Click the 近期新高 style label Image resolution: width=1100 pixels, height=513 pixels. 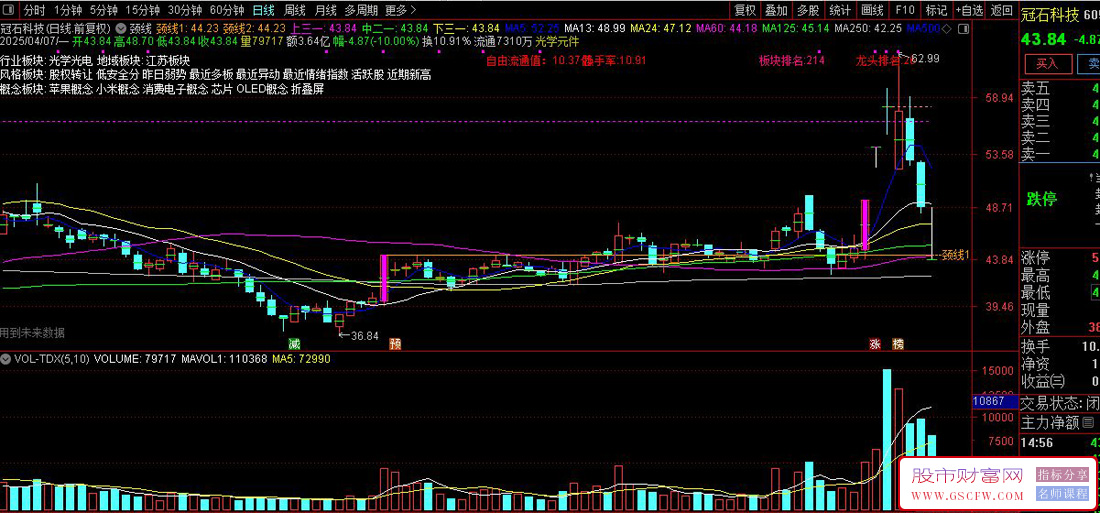(x=409, y=74)
